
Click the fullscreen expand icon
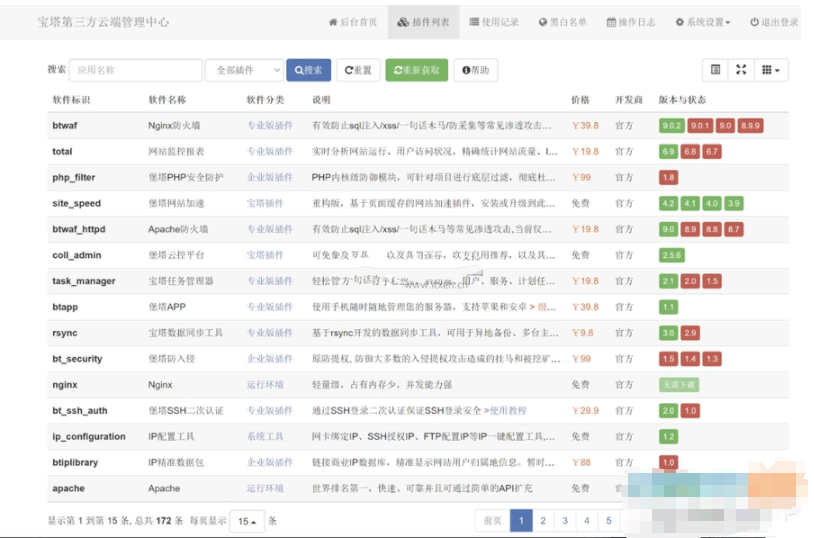[x=741, y=70]
